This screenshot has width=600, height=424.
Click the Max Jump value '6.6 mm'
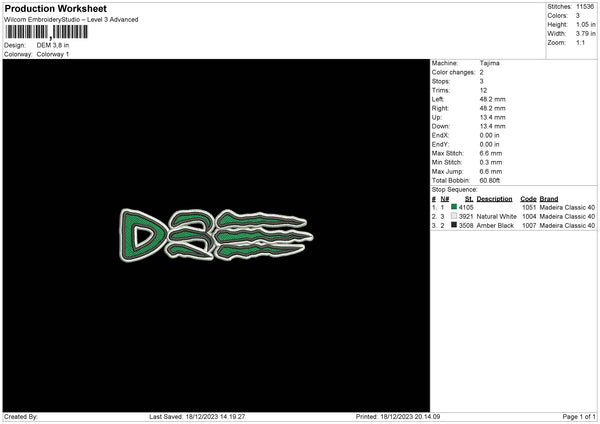(x=491, y=171)
